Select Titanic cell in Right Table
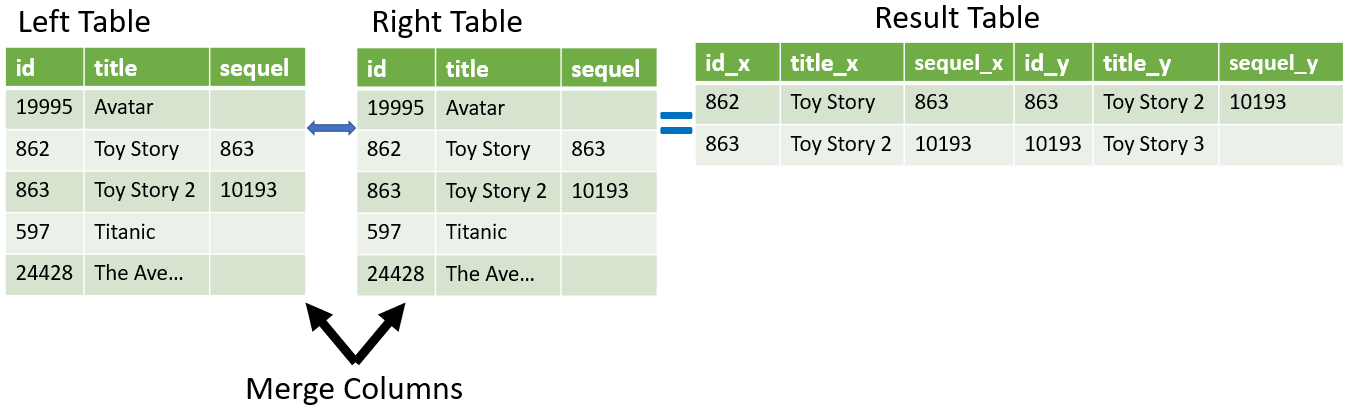Viewport: 1349px width, 408px height. [x=498, y=232]
